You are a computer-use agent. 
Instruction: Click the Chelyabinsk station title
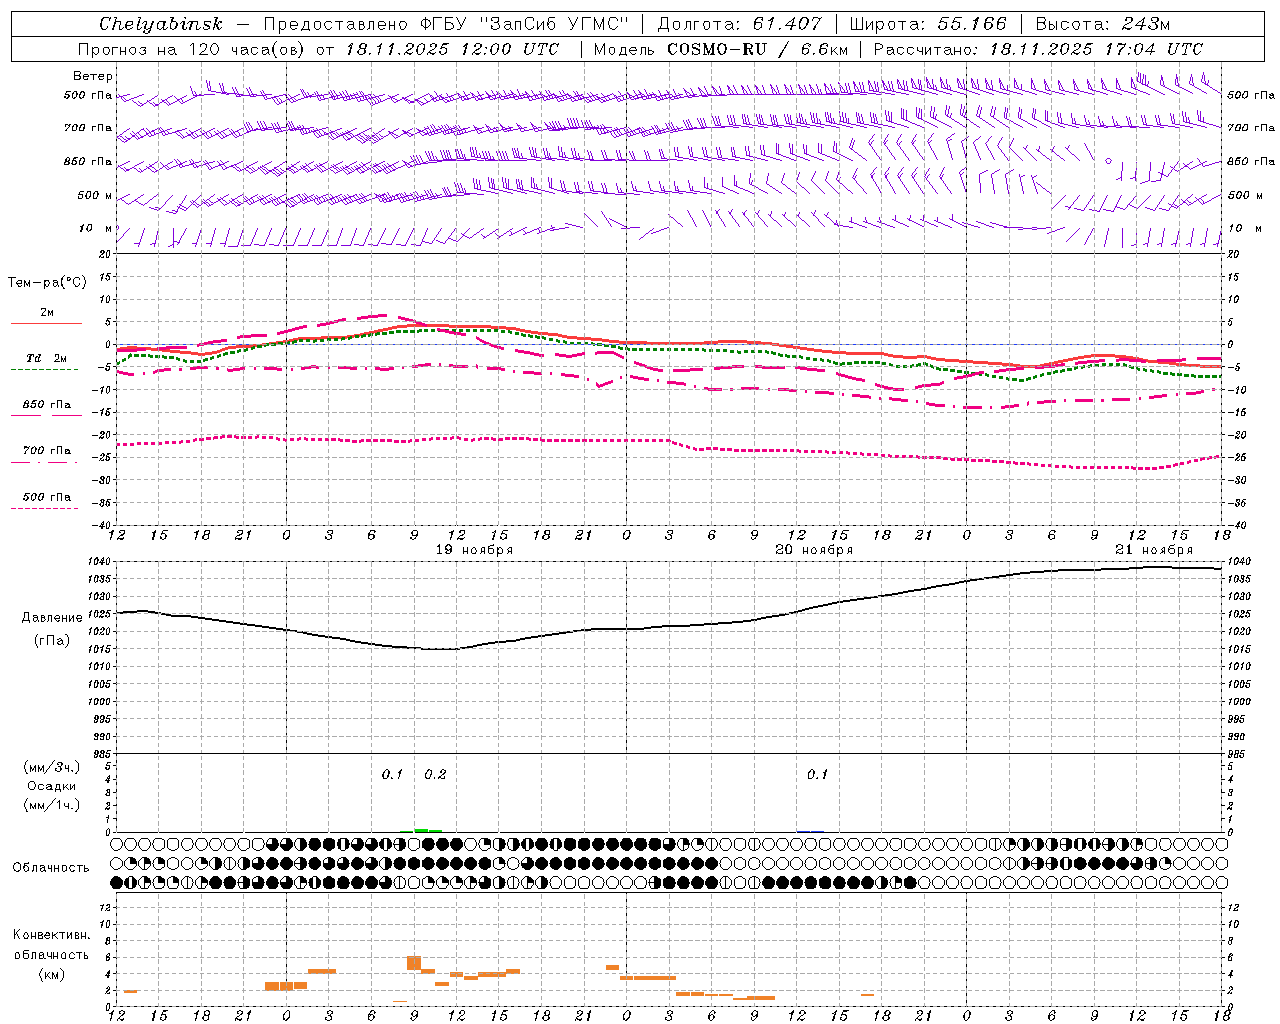tap(160, 24)
